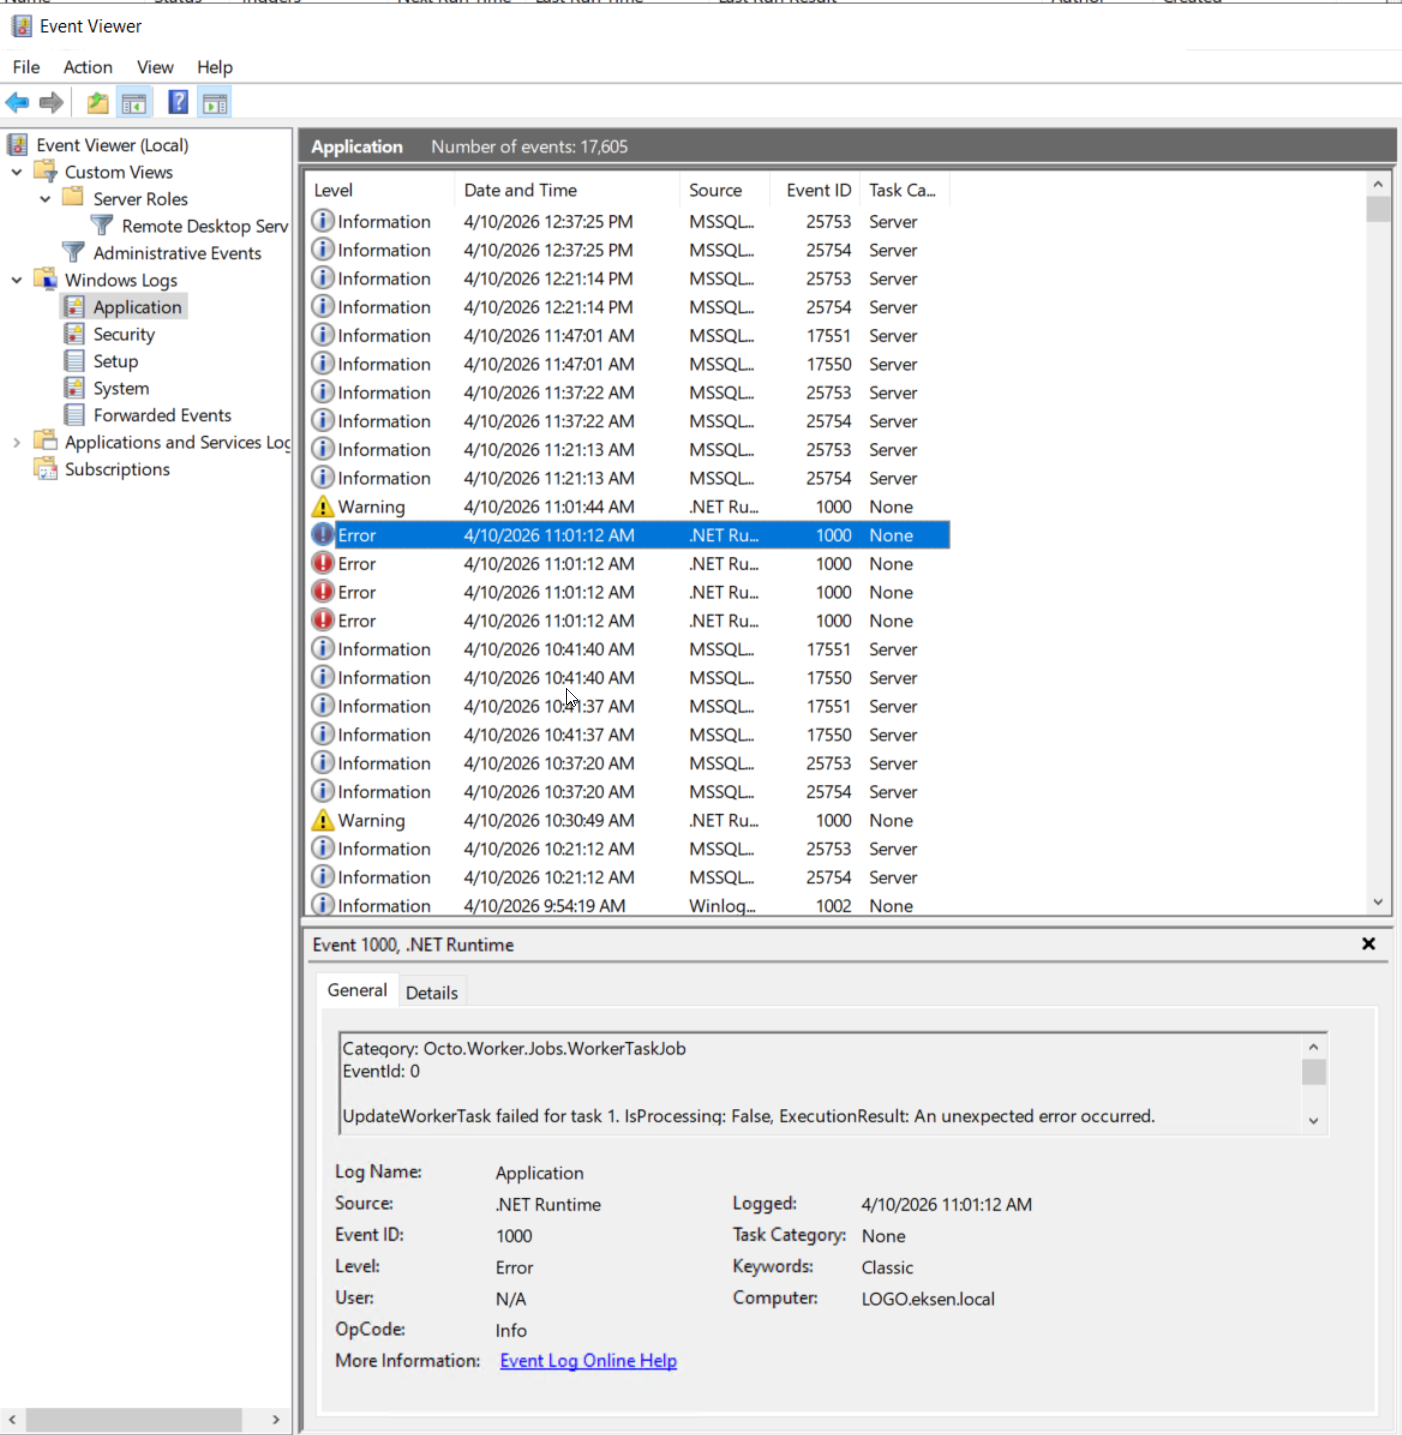Click the Source value .NET Runtime
The height and width of the screenshot is (1435, 1402).
(548, 1205)
